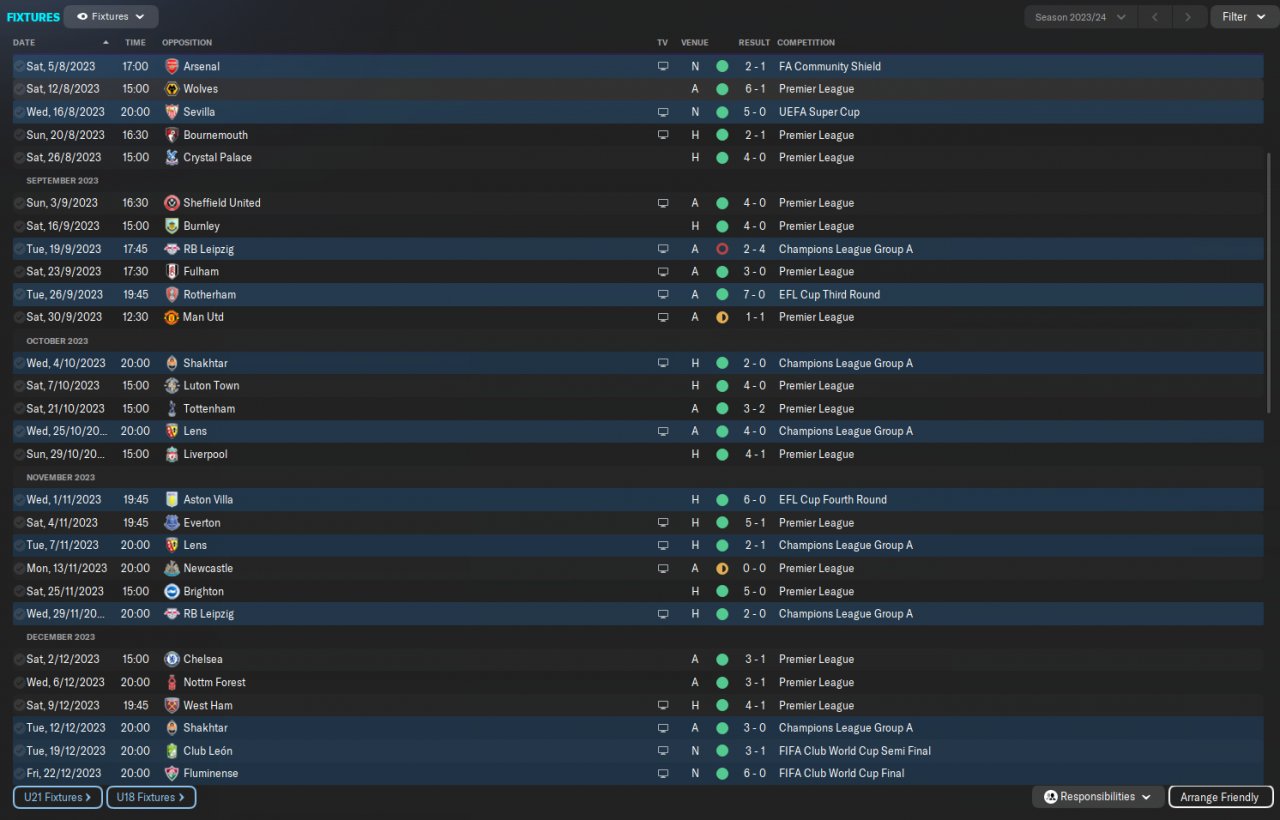
Task: Click the green win indicator for Liverpool match
Action: [x=722, y=454]
